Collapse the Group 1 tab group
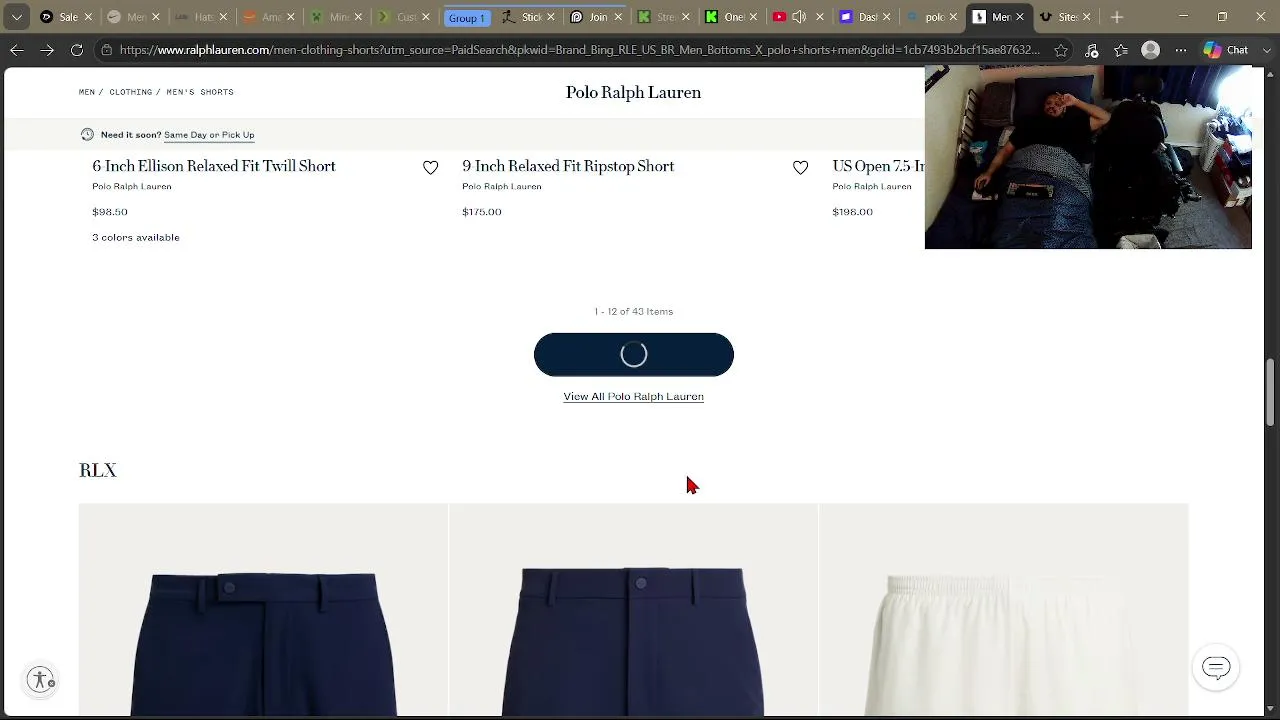The image size is (1280, 720). point(466,17)
